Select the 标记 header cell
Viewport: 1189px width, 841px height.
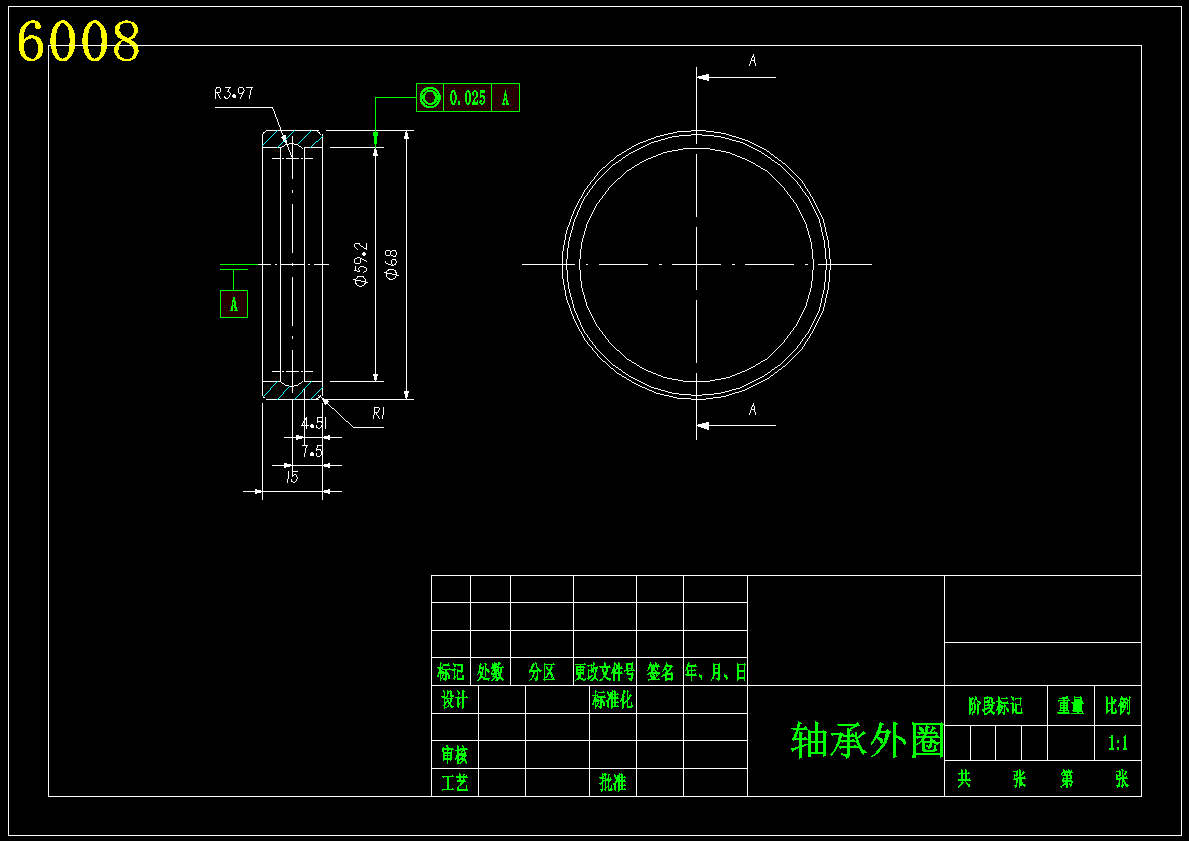click(x=450, y=673)
